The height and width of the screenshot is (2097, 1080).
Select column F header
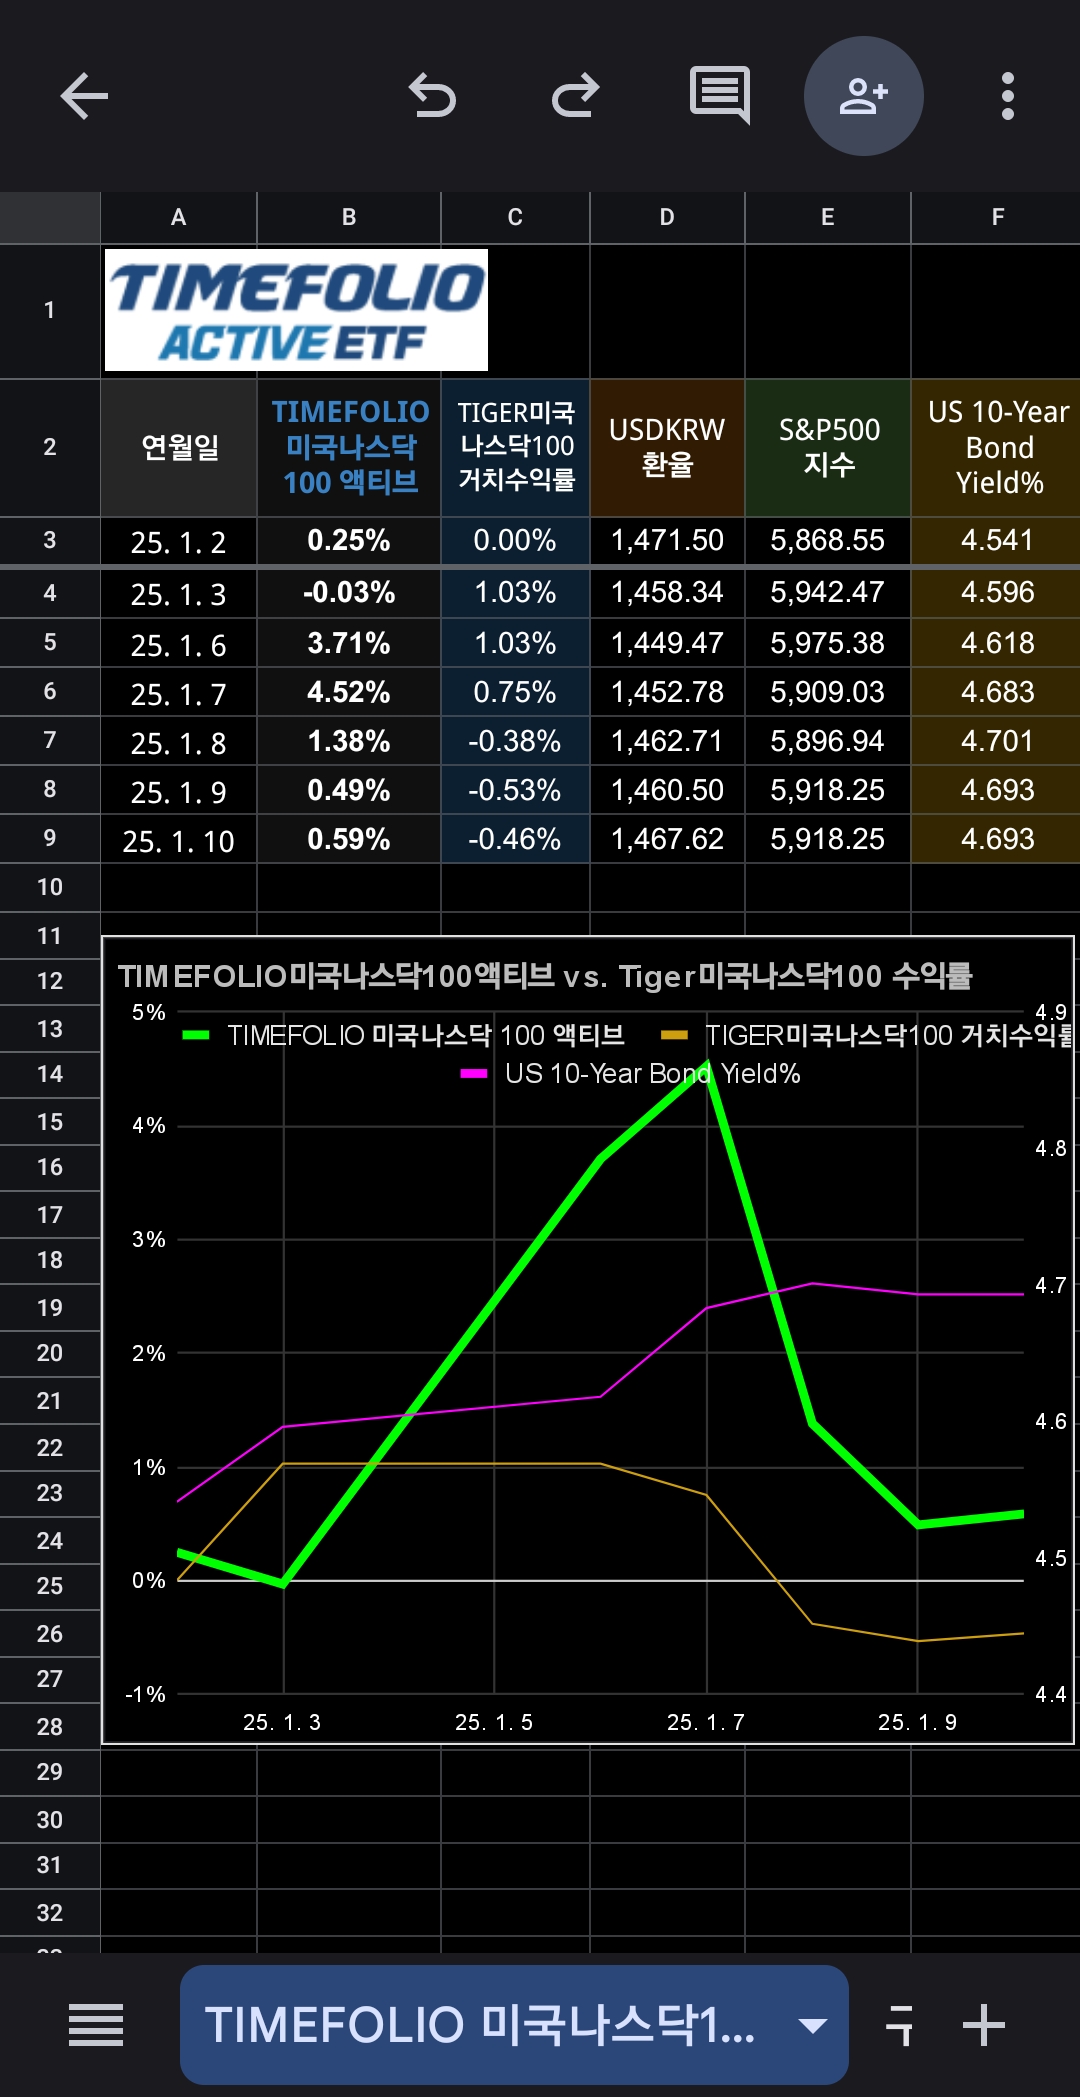point(997,218)
